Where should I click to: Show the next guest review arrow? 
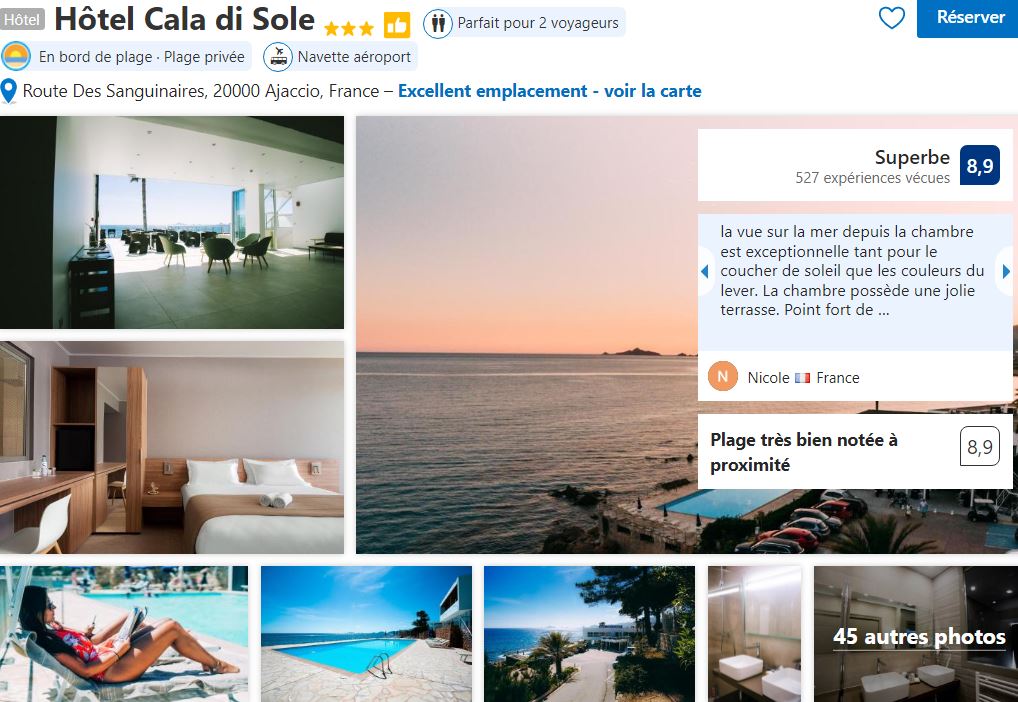[x=1006, y=271]
